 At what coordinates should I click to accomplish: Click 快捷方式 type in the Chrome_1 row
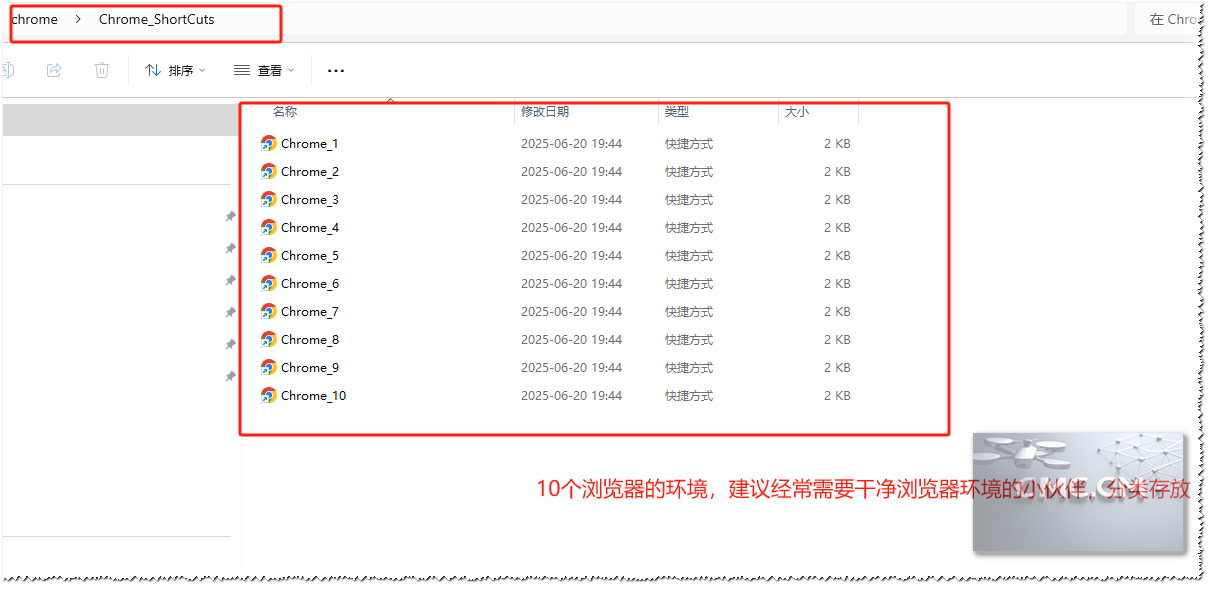click(689, 143)
